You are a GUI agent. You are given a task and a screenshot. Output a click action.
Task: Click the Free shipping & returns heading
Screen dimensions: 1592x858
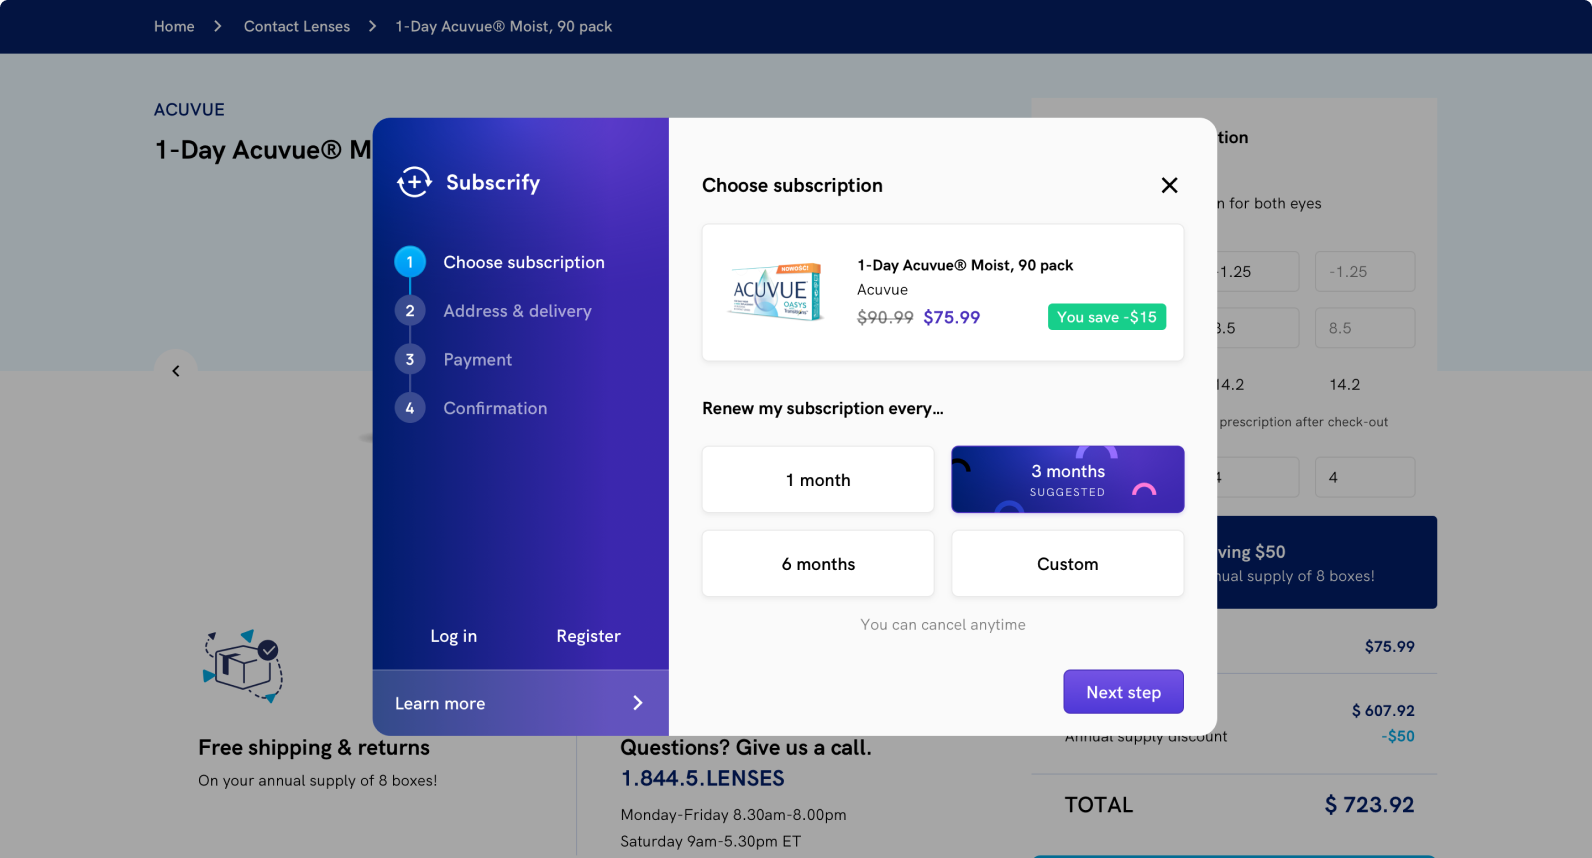314,748
